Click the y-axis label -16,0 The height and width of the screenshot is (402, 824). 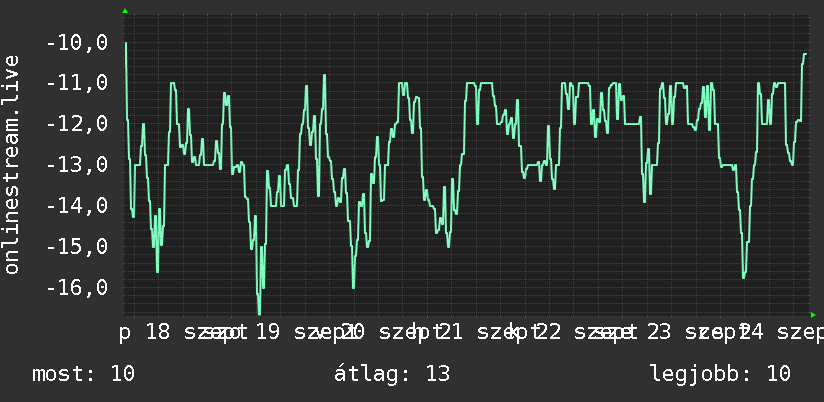(77, 287)
